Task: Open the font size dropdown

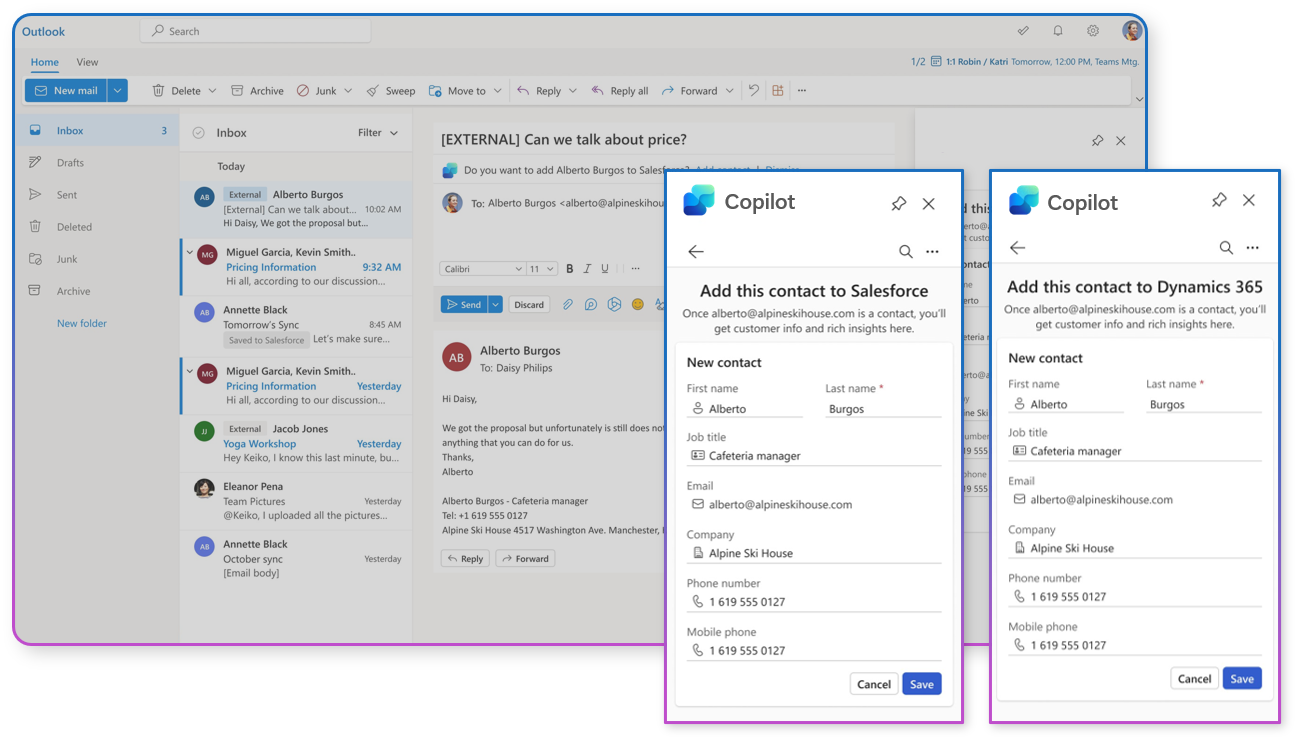Action: click(541, 268)
